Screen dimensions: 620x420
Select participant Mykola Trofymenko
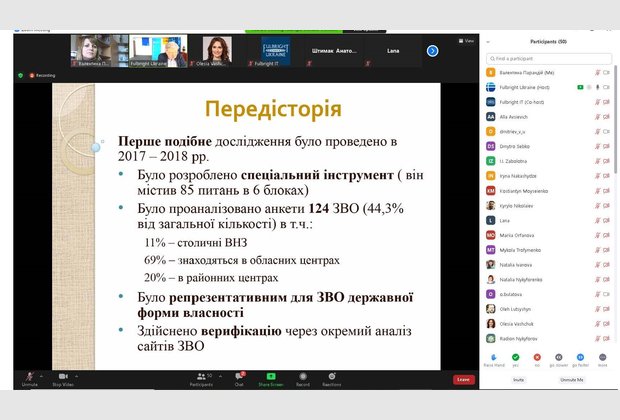[x=548, y=250]
